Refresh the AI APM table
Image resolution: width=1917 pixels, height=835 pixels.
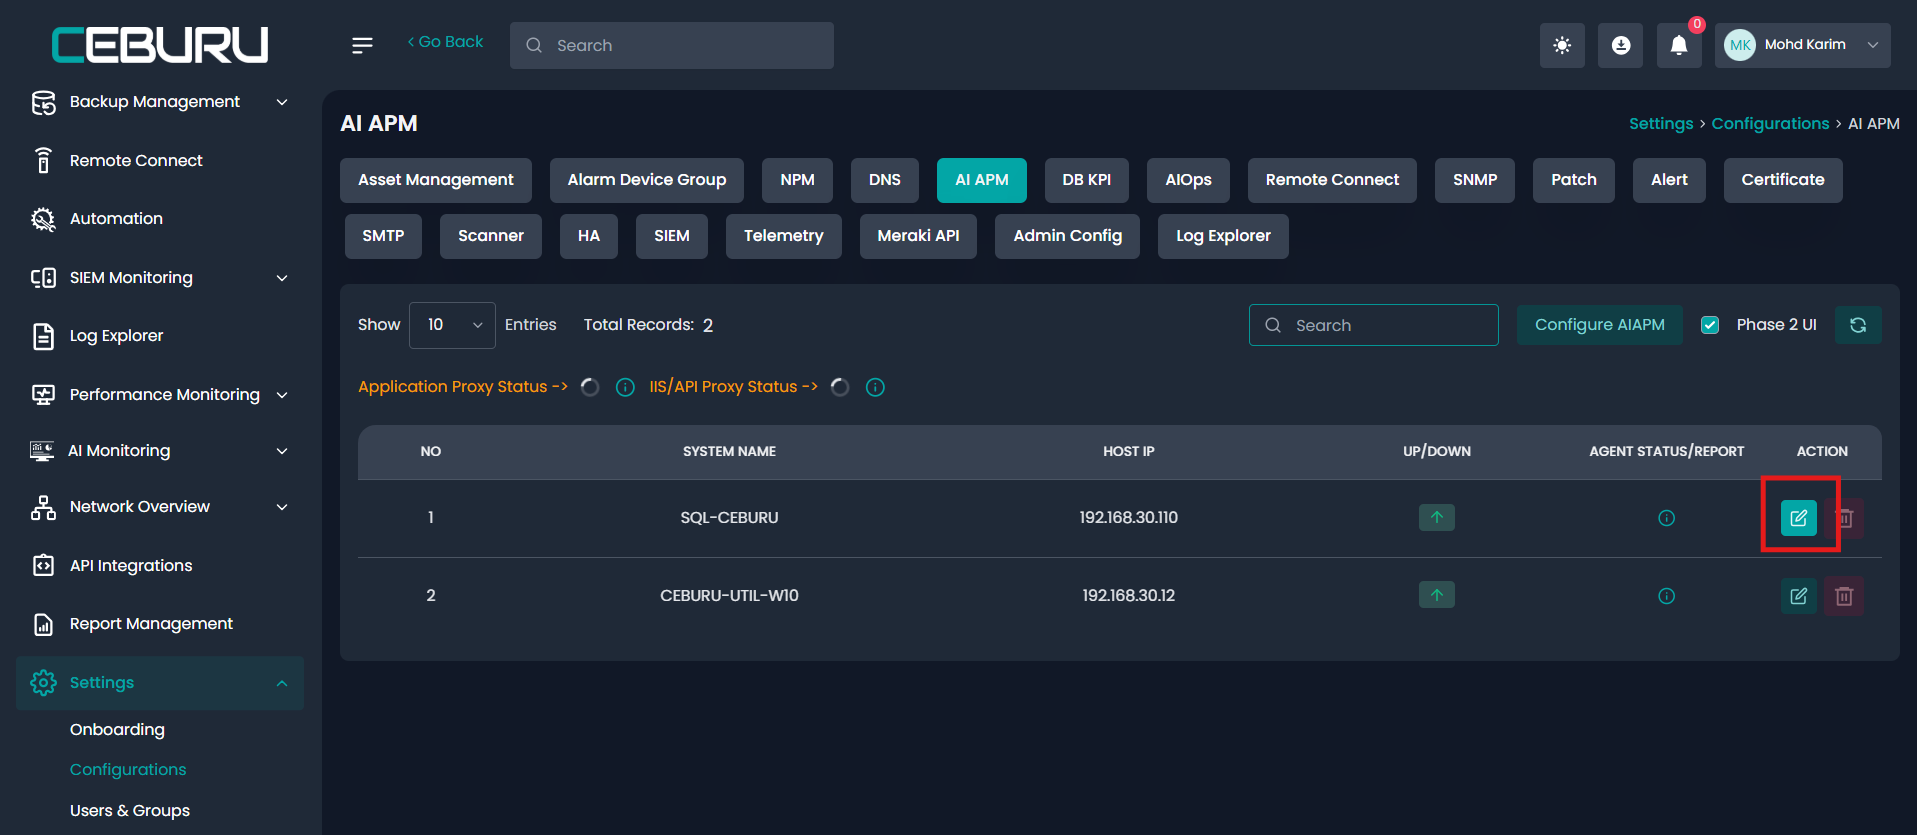[1858, 325]
